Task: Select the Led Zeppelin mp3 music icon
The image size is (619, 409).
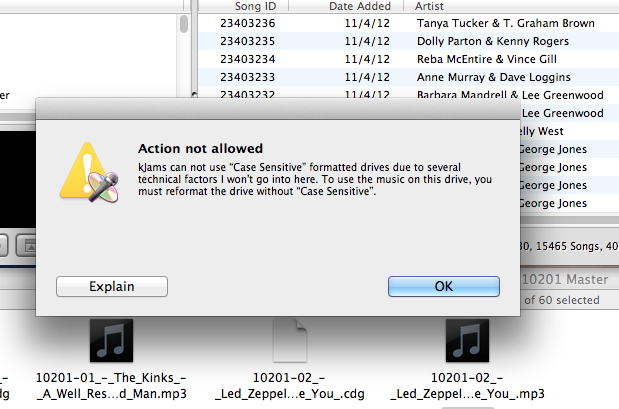Action: click(467, 343)
